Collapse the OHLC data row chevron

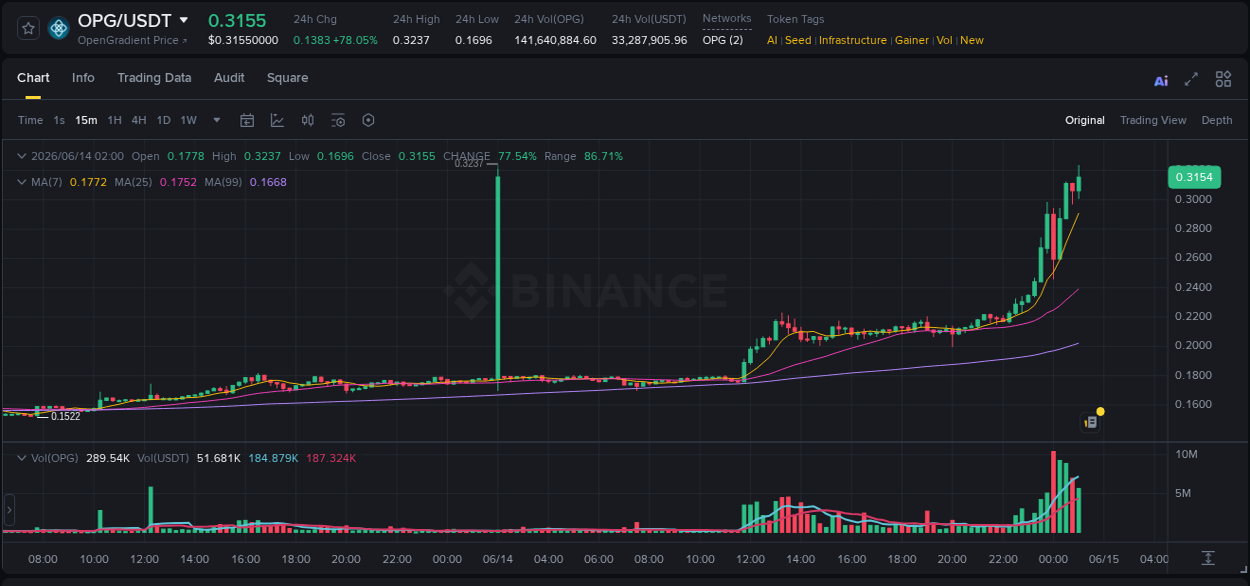21,156
